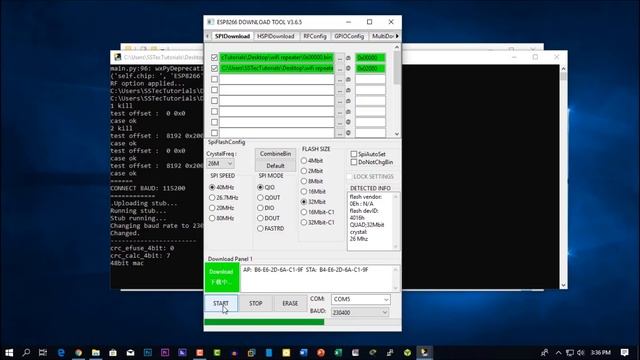Open Task View from the taskbar
The image size is (640, 360).
click(x=43, y=352)
